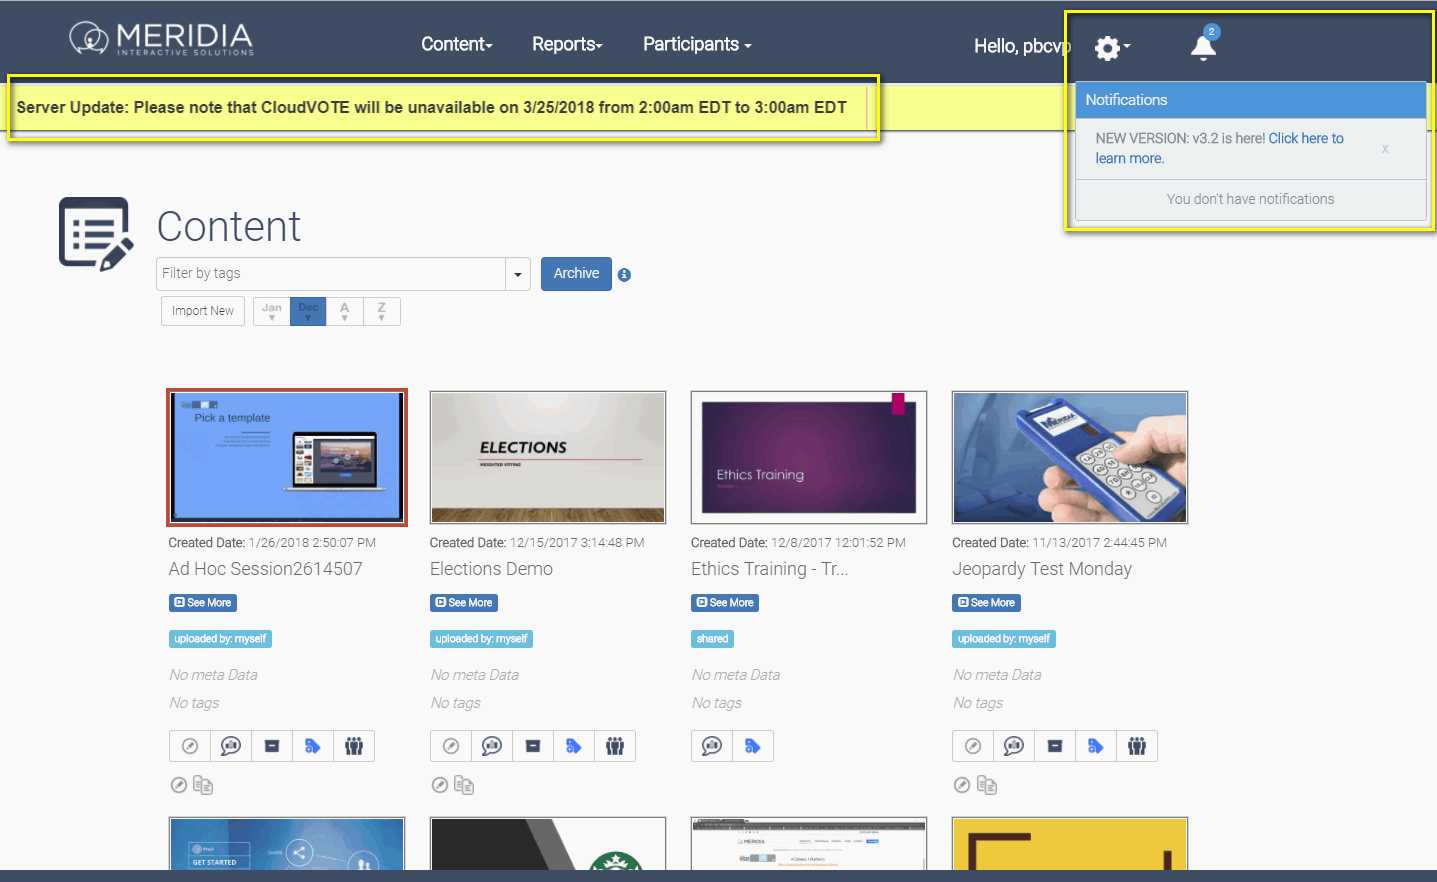Viewport: 1437px width, 882px height.
Task: Open the Reports menu in navbar
Action: 567,44
